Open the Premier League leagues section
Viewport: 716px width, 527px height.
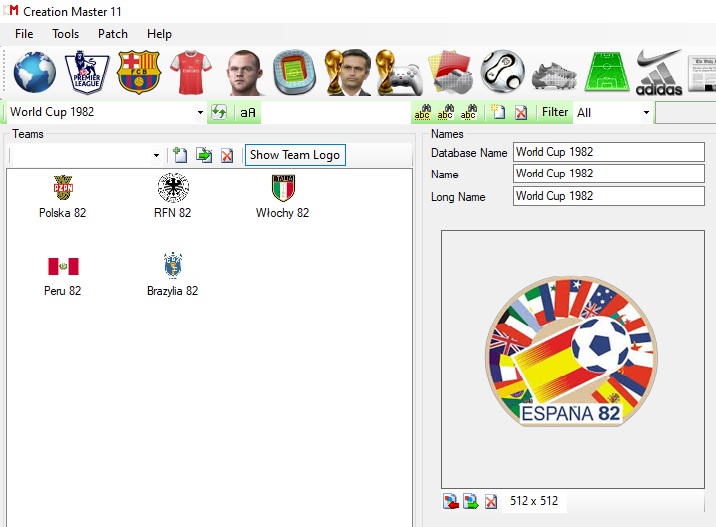[87, 72]
